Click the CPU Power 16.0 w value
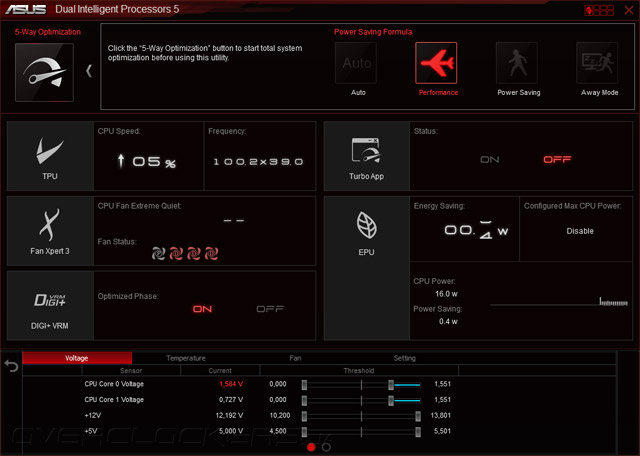The image size is (640, 456). 446,294
